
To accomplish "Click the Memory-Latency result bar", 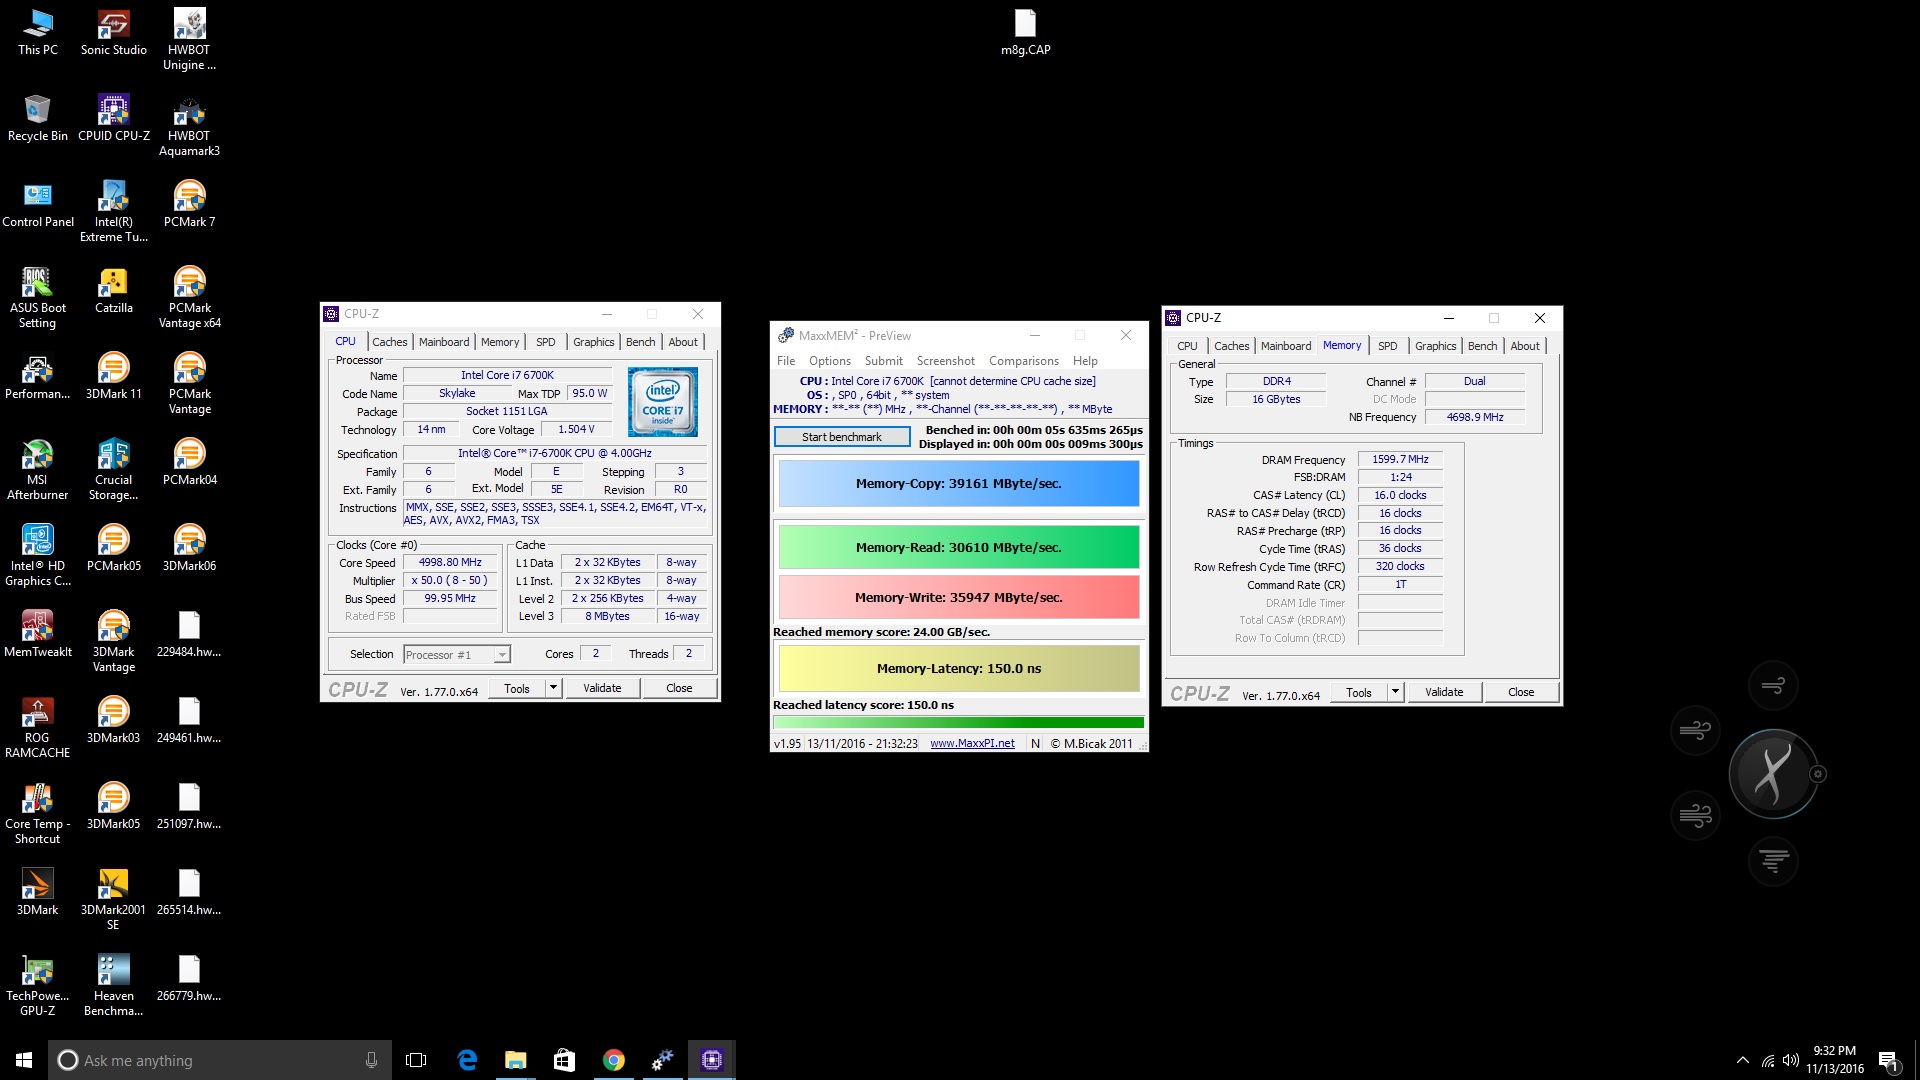I will 958,669.
